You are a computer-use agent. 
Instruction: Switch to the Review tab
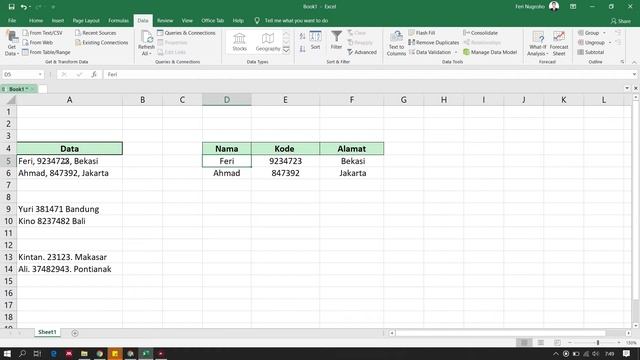point(165,20)
